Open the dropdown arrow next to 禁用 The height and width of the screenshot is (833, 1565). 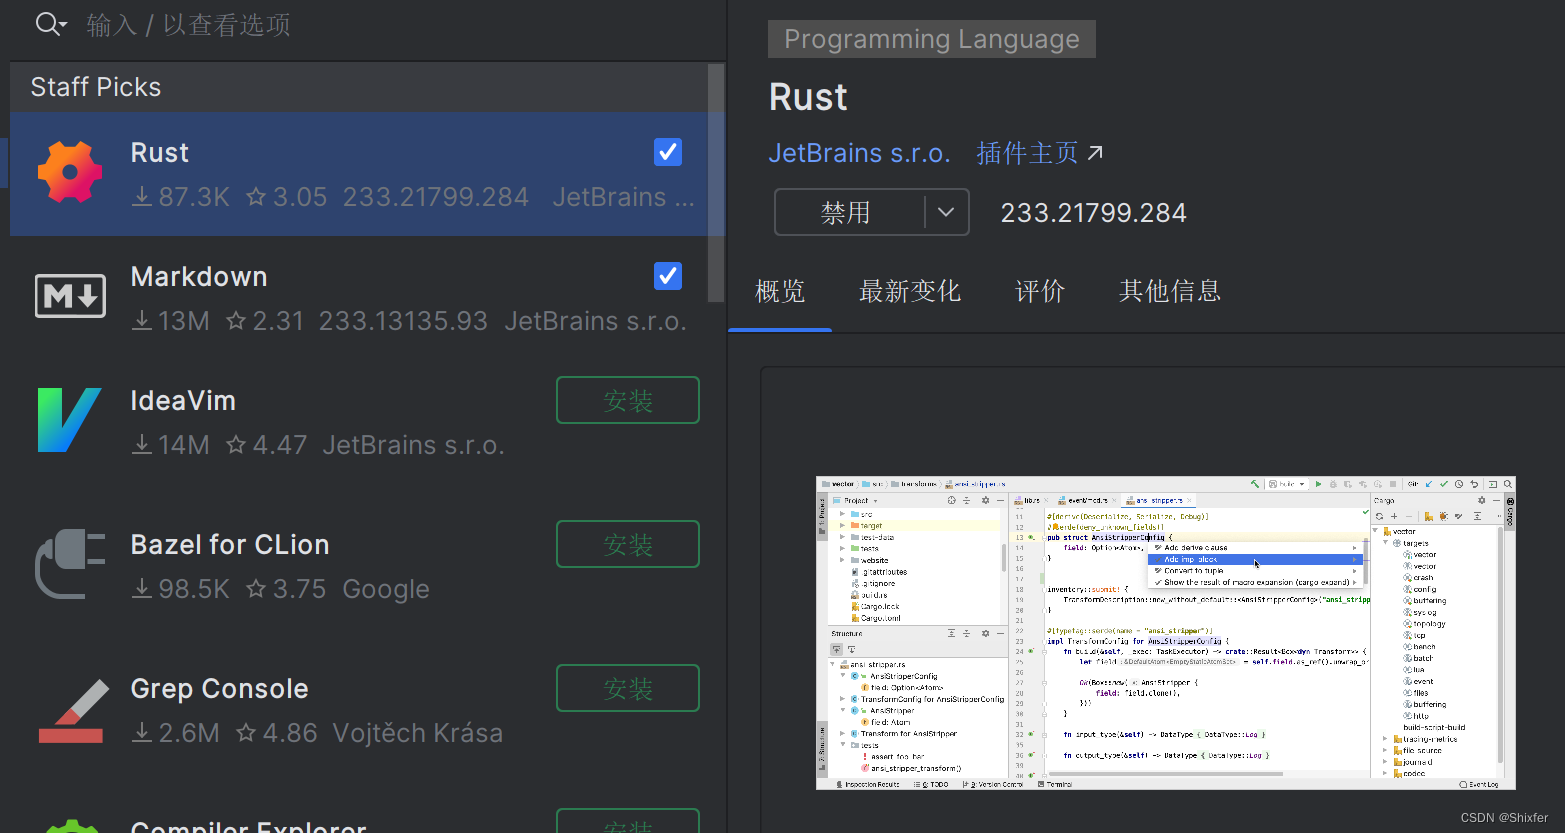pyautogui.click(x=946, y=212)
